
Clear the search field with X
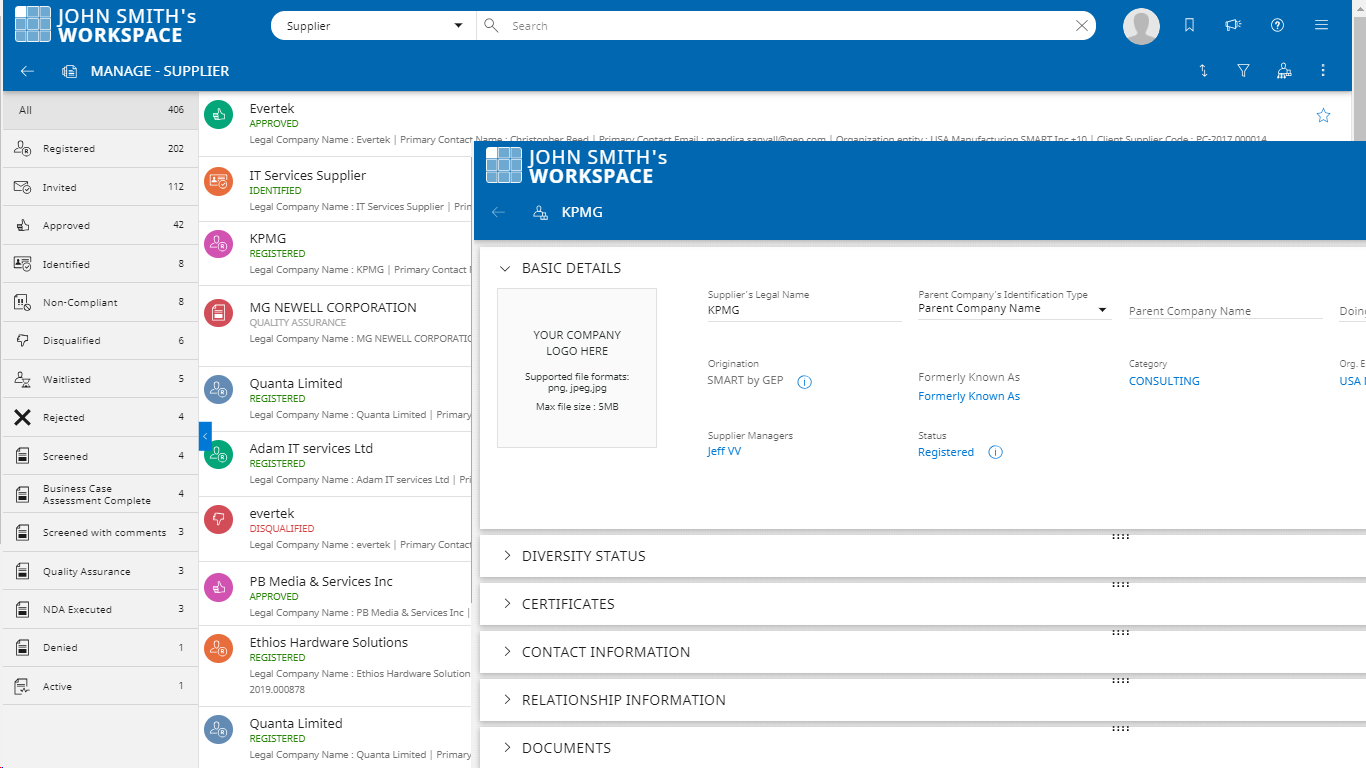pos(1081,26)
